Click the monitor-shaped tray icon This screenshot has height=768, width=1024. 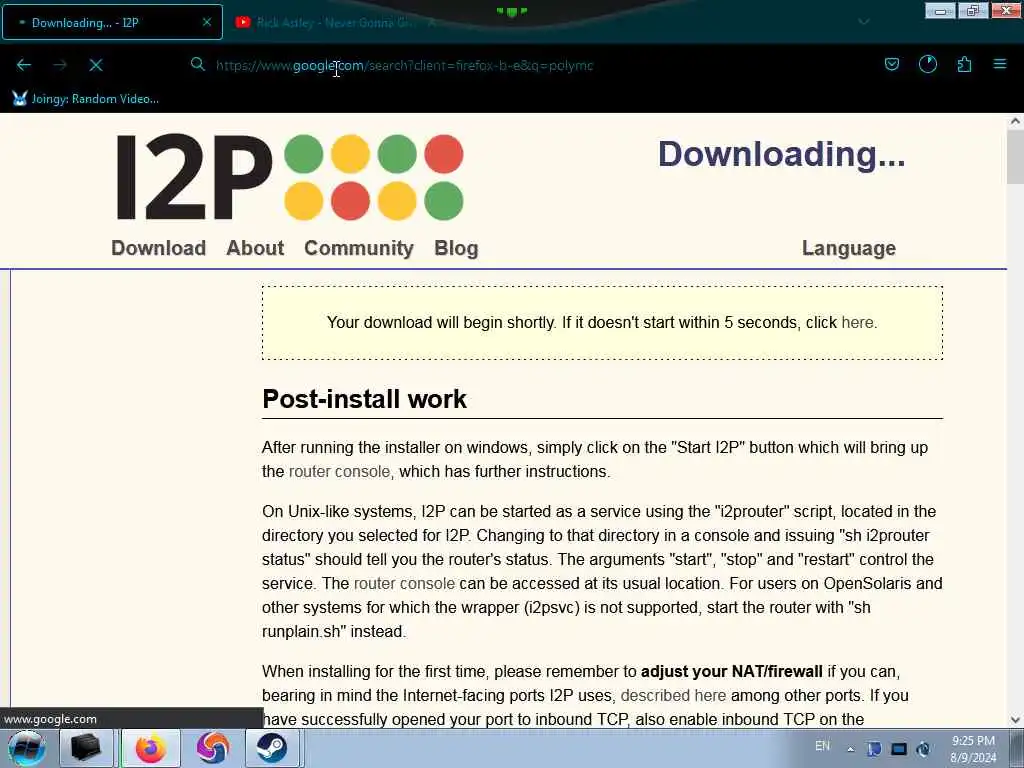(899, 749)
